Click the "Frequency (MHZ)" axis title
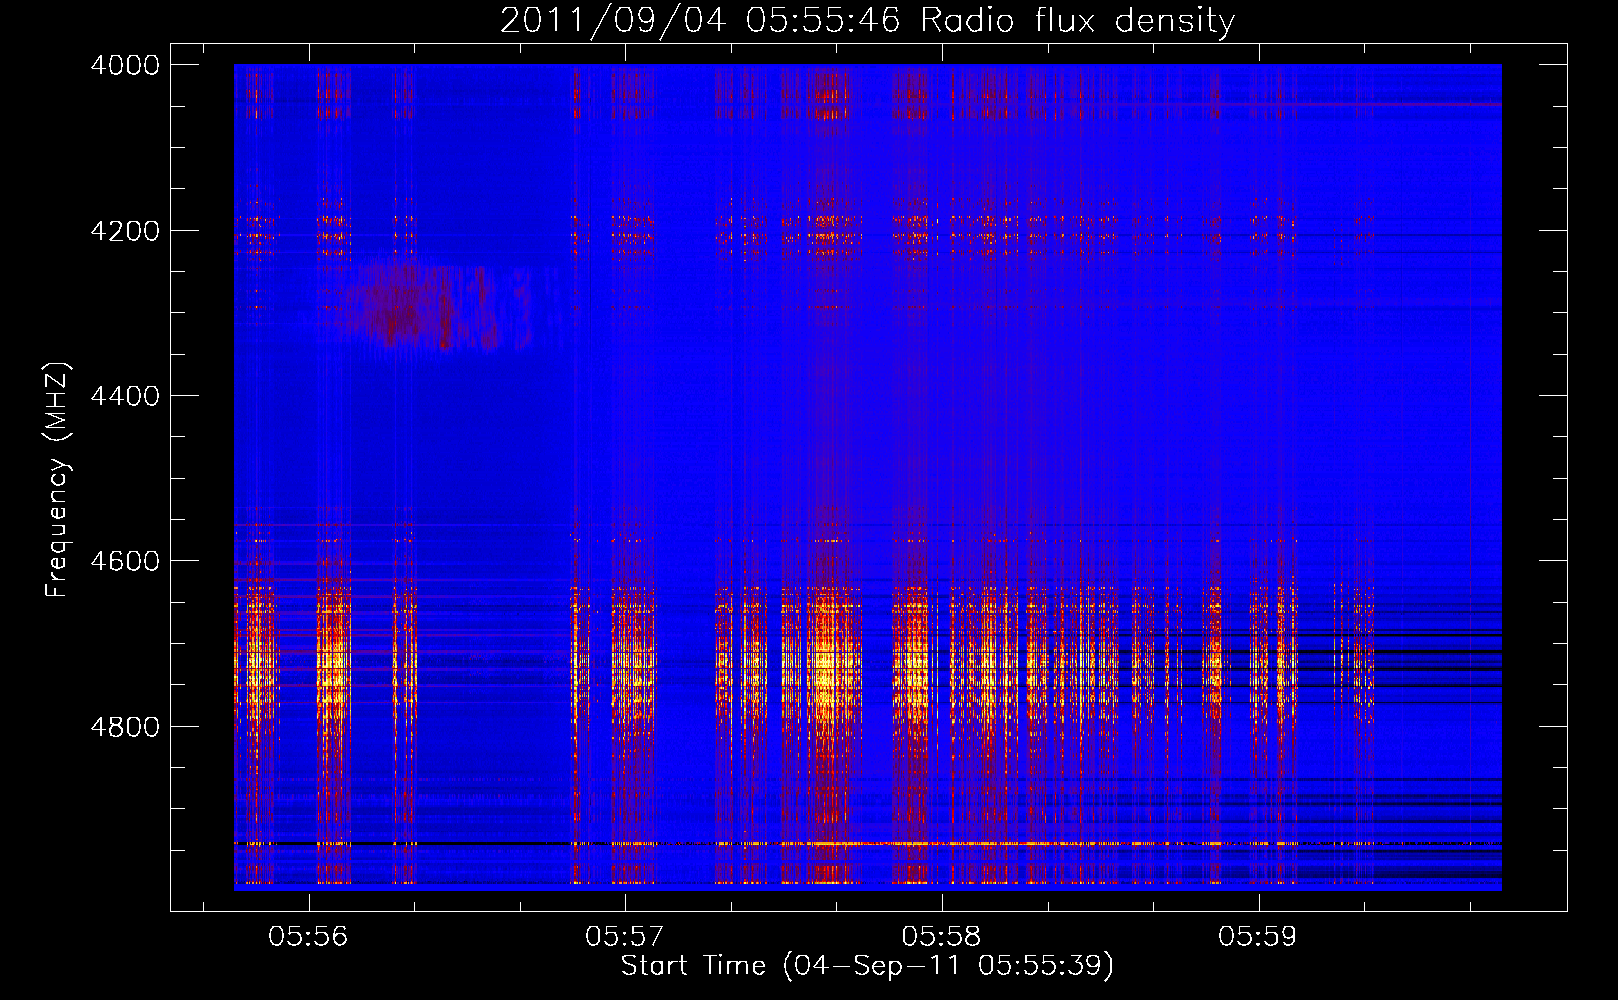Image resolution: width=1618 pixels, height=1000 pixels. 57,480
